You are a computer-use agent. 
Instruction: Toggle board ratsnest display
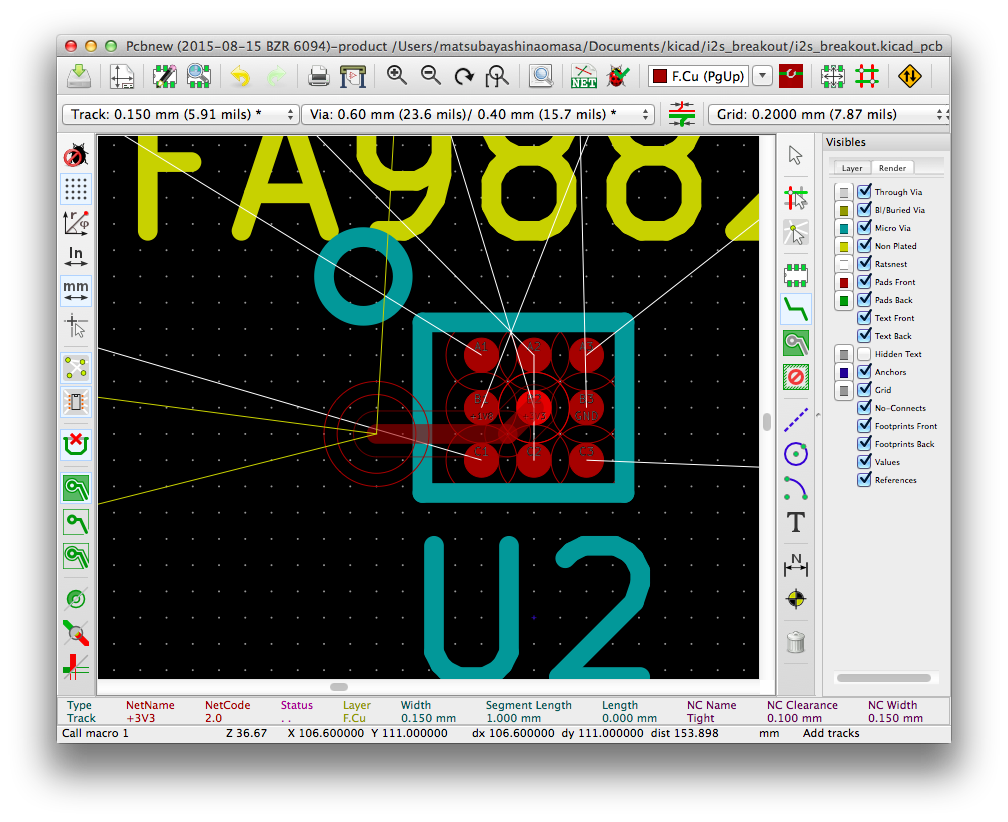pos(76,368)
